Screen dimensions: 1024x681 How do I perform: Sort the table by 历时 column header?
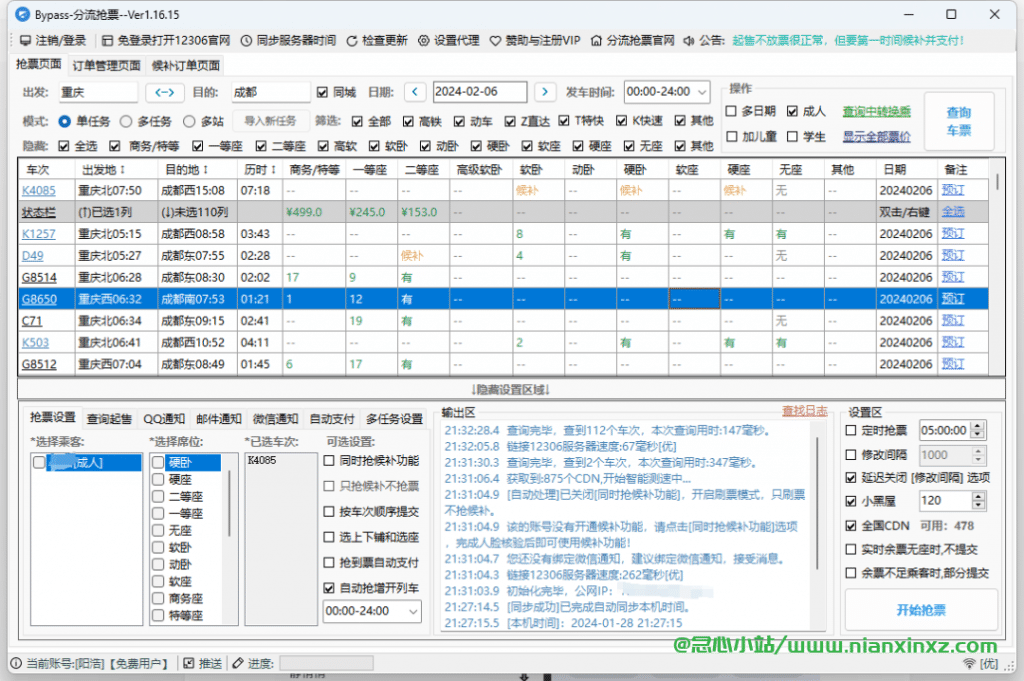click(x=260, y=170)
